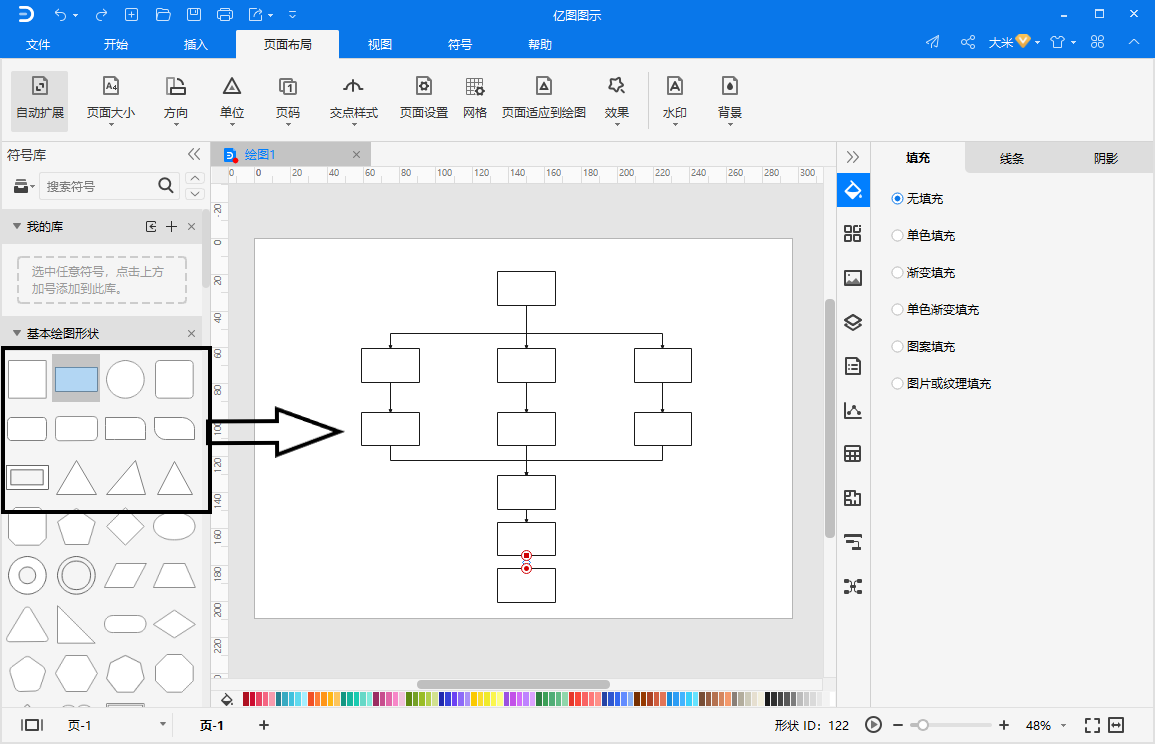Click the horizontal canvas scrollbar

(x=513, y=684)
